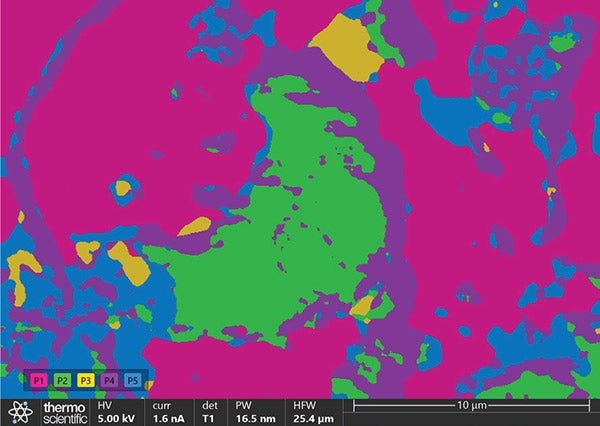Choose the P4 purple legend swatch

109,381
